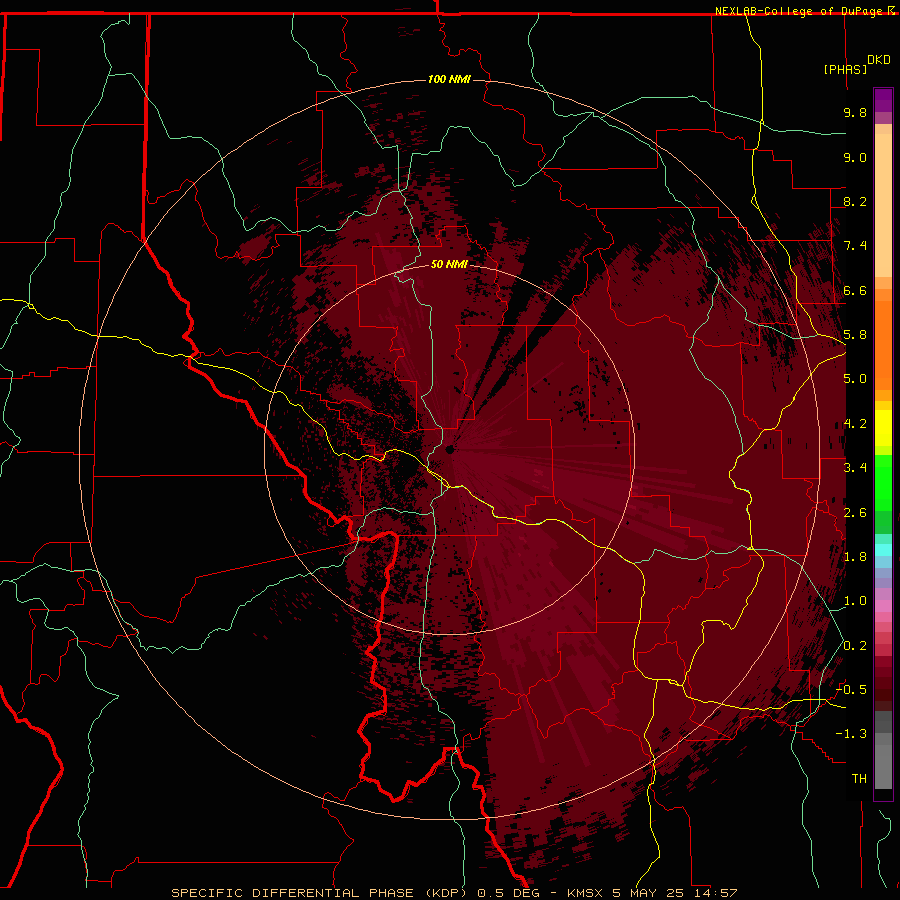Click the 7.4 value on the scale
This screenshot has height=900, width=900.
pos(855,246)
